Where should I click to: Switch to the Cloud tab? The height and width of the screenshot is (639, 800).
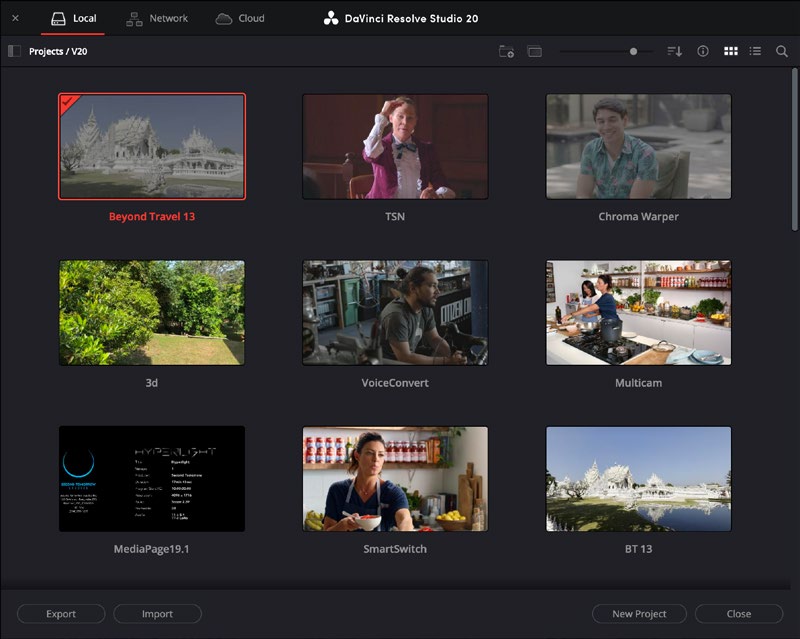pyautogui.click(x=240, y=19)
